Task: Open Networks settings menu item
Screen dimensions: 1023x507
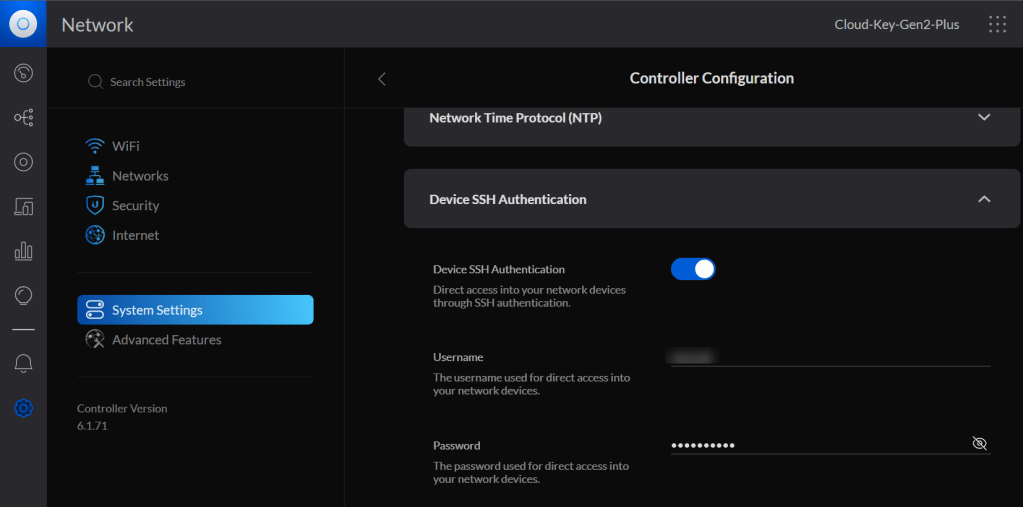Action: (139, 176)
